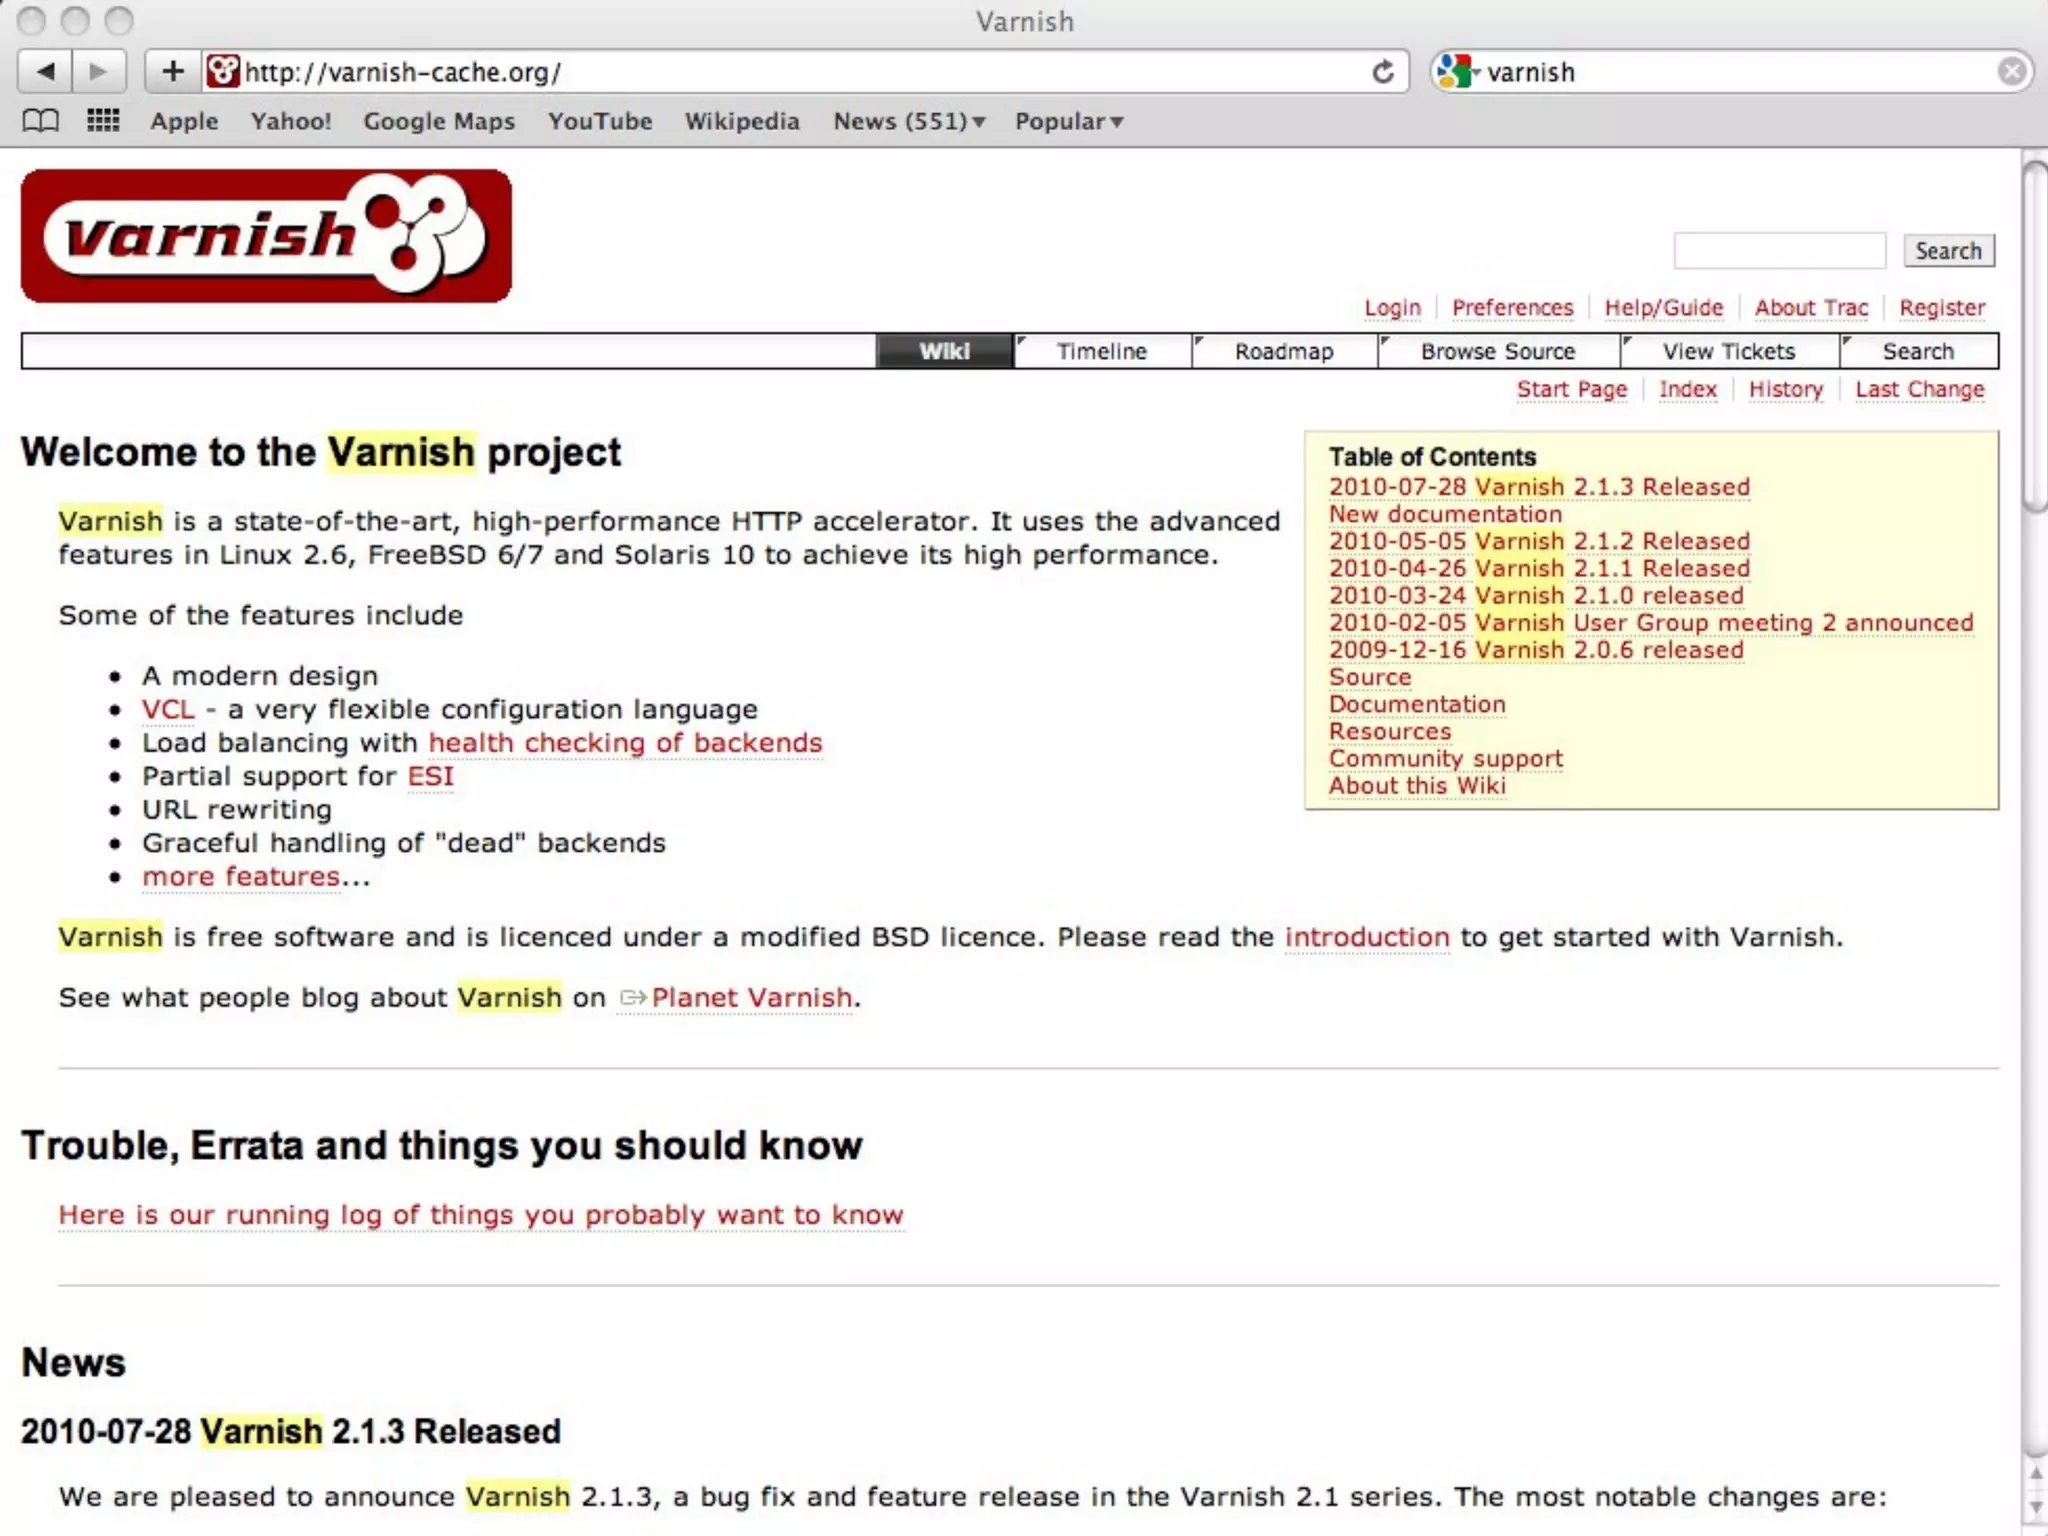Clear the browser search field with X icon
The height and width of the screenshot is (1536, 2048).
[x=2012, y=72]
